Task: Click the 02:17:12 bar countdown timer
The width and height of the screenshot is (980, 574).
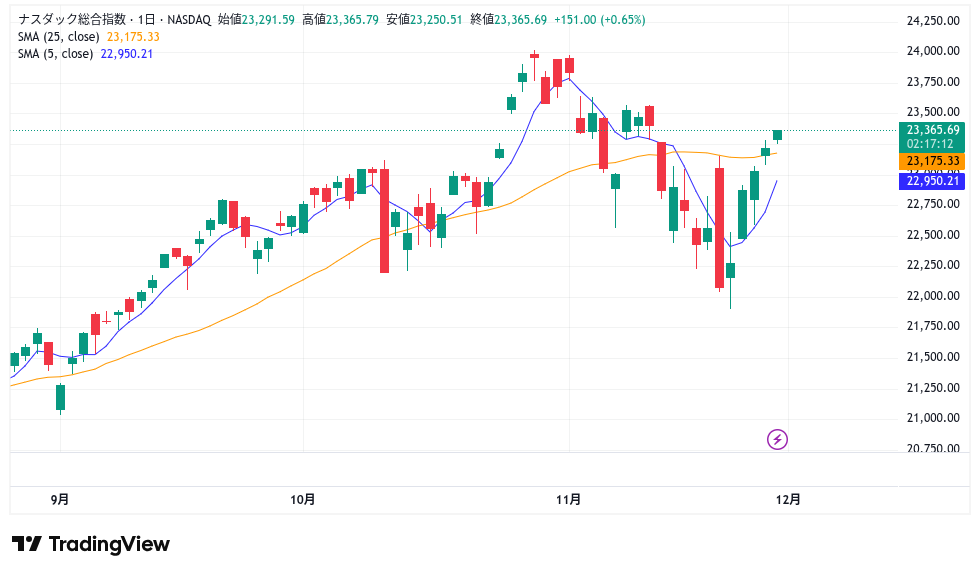Action: coord(932,144)
